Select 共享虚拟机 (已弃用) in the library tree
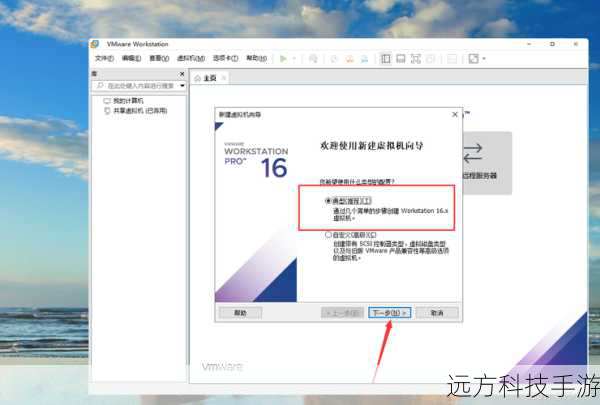 tap(140, 111)
